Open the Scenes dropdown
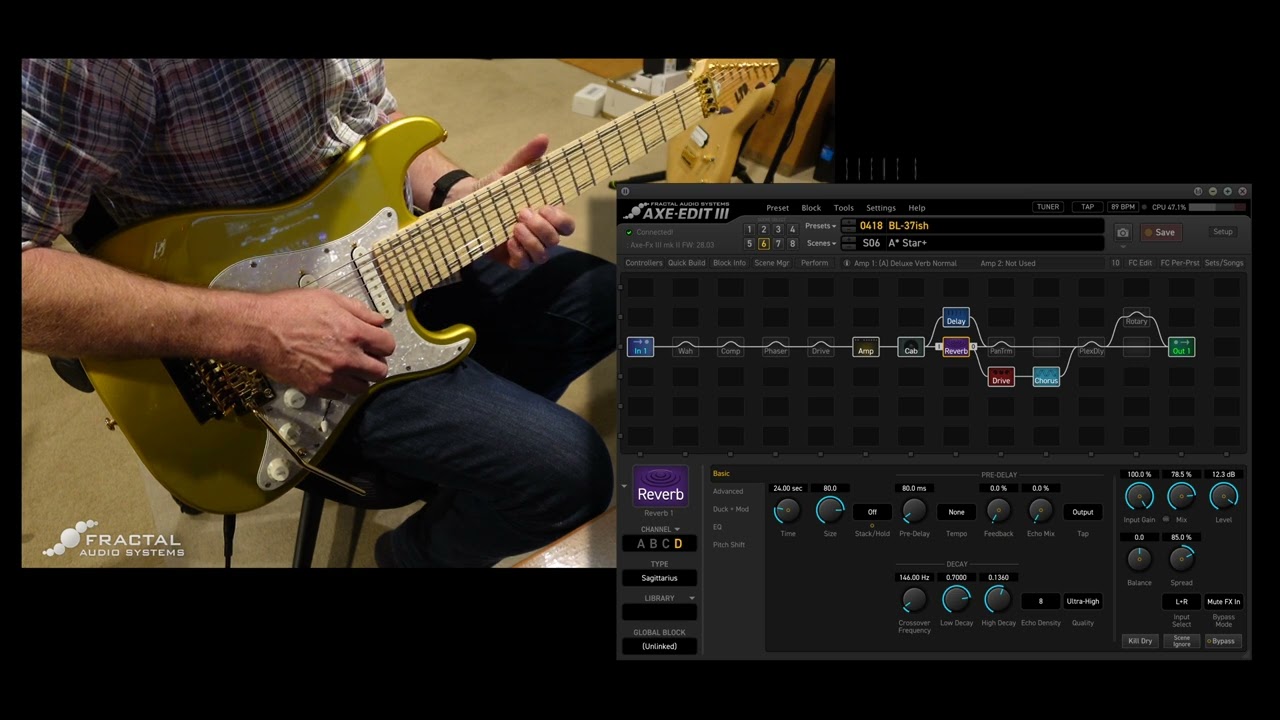 (x=821, y=243)
